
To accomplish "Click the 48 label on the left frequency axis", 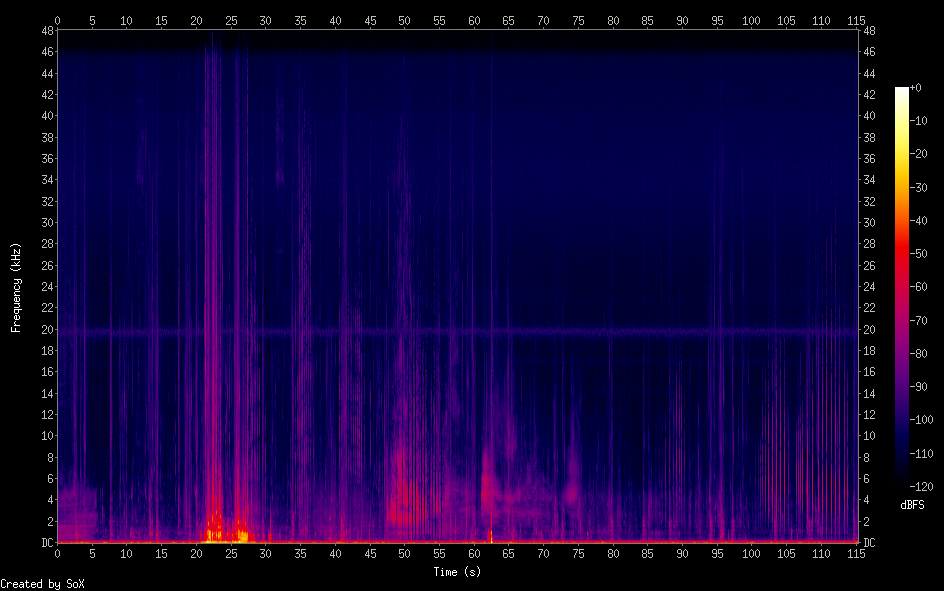I will (46, 30).
